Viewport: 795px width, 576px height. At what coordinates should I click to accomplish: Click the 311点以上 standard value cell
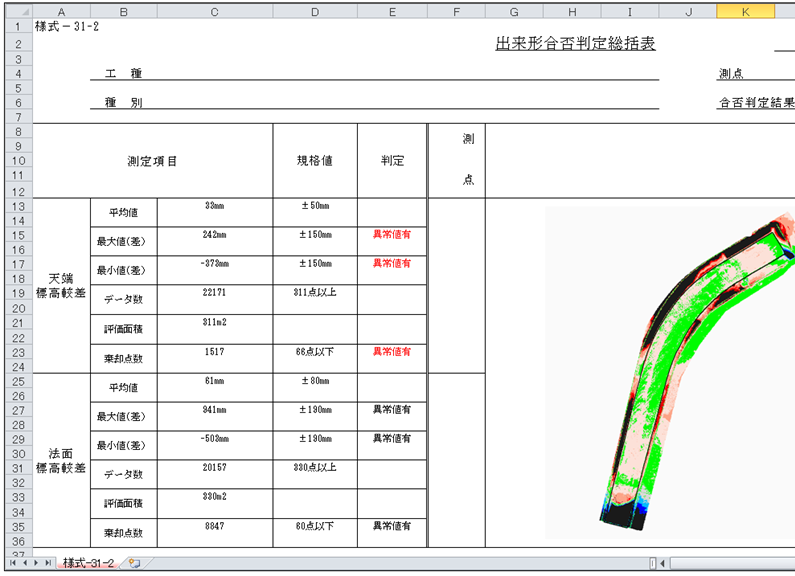315,300
